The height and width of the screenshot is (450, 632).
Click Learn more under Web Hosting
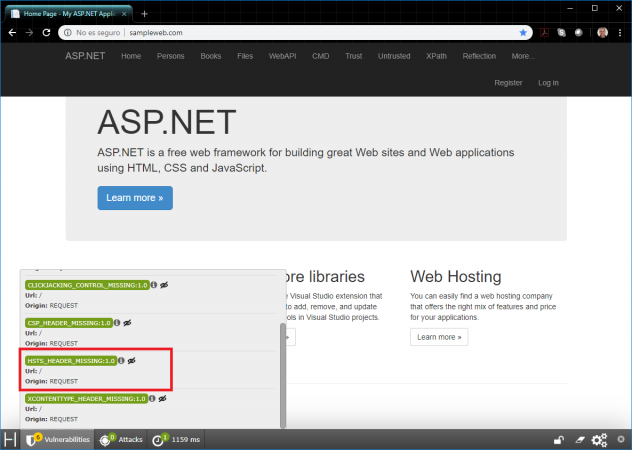click(x=439, y=337)
